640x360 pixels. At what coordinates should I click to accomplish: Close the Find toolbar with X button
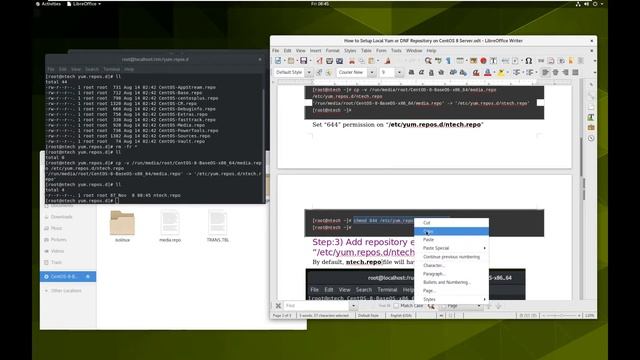pos(278,306)
